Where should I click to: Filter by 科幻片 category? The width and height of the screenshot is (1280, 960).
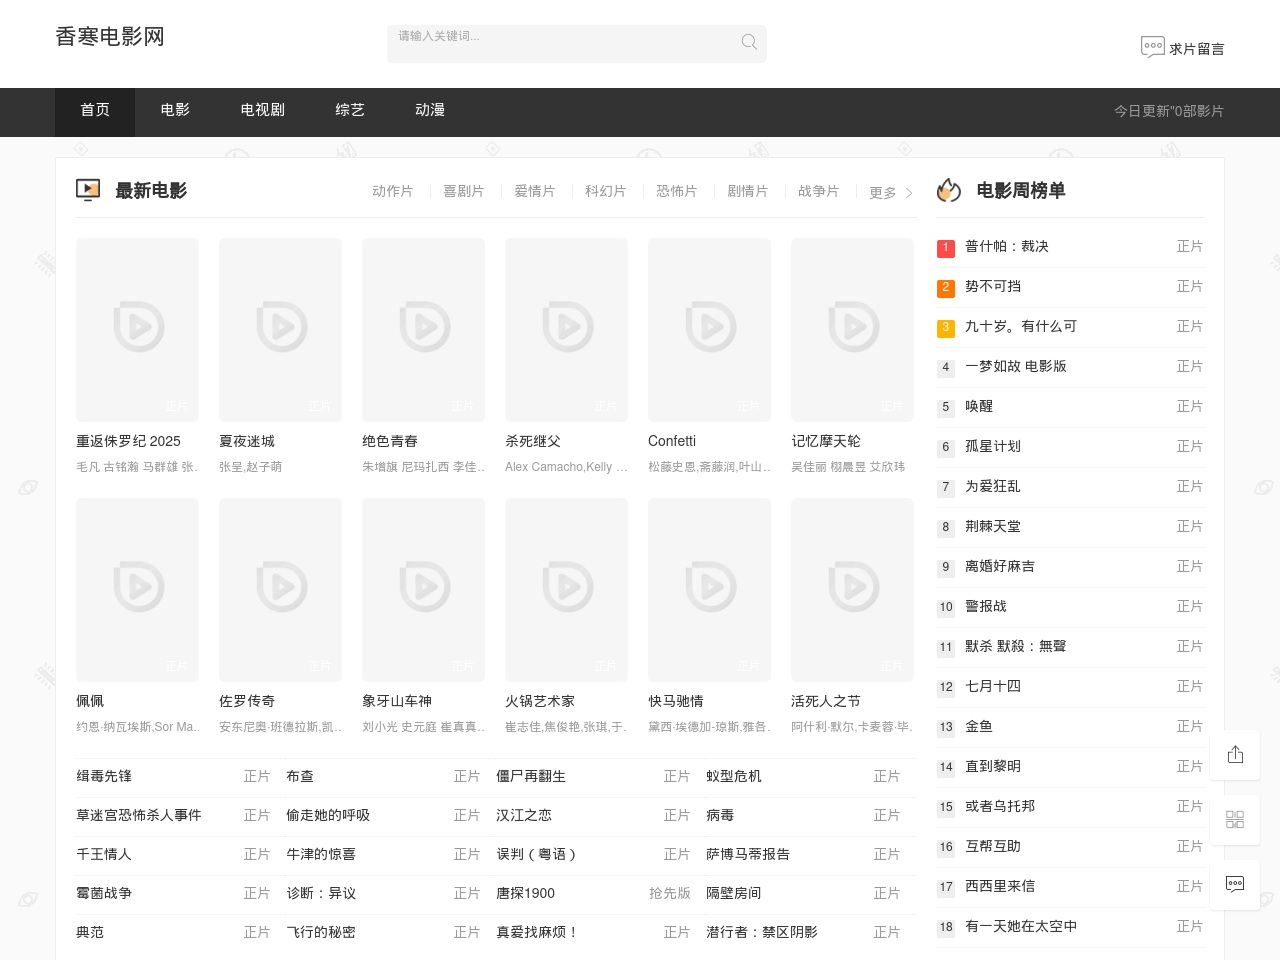[605, 191]
